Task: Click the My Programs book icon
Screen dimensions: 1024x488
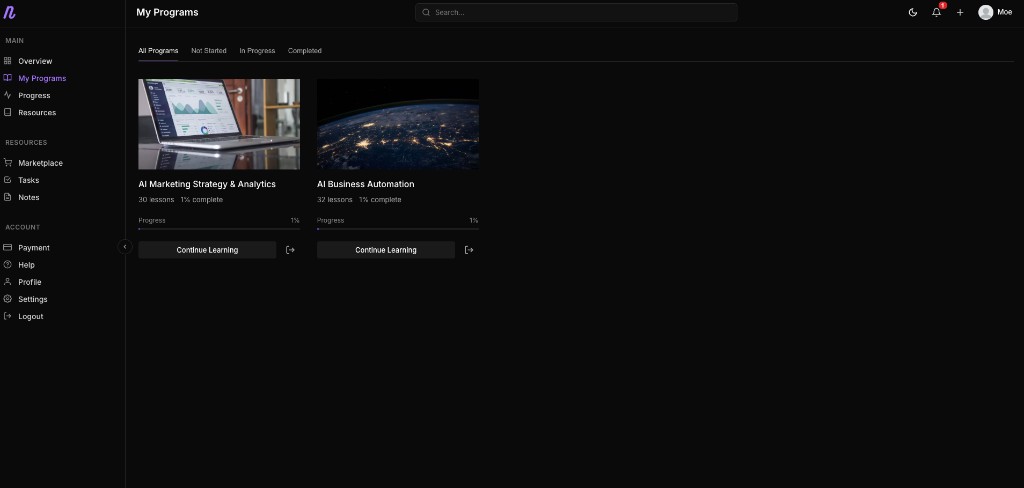Action: pos(8,78)
